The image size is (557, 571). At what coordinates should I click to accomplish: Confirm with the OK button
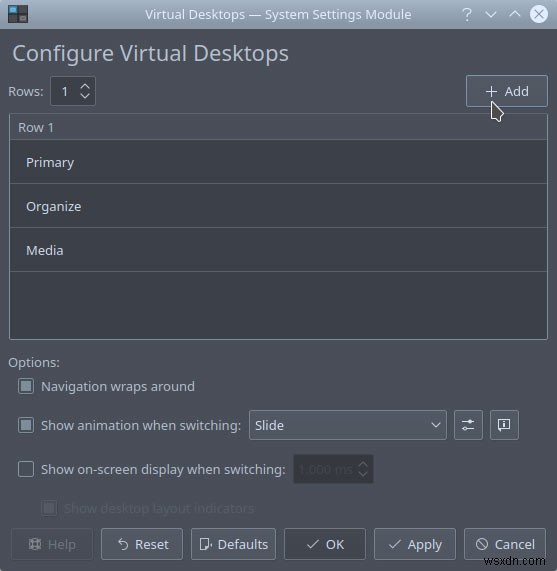325,544
